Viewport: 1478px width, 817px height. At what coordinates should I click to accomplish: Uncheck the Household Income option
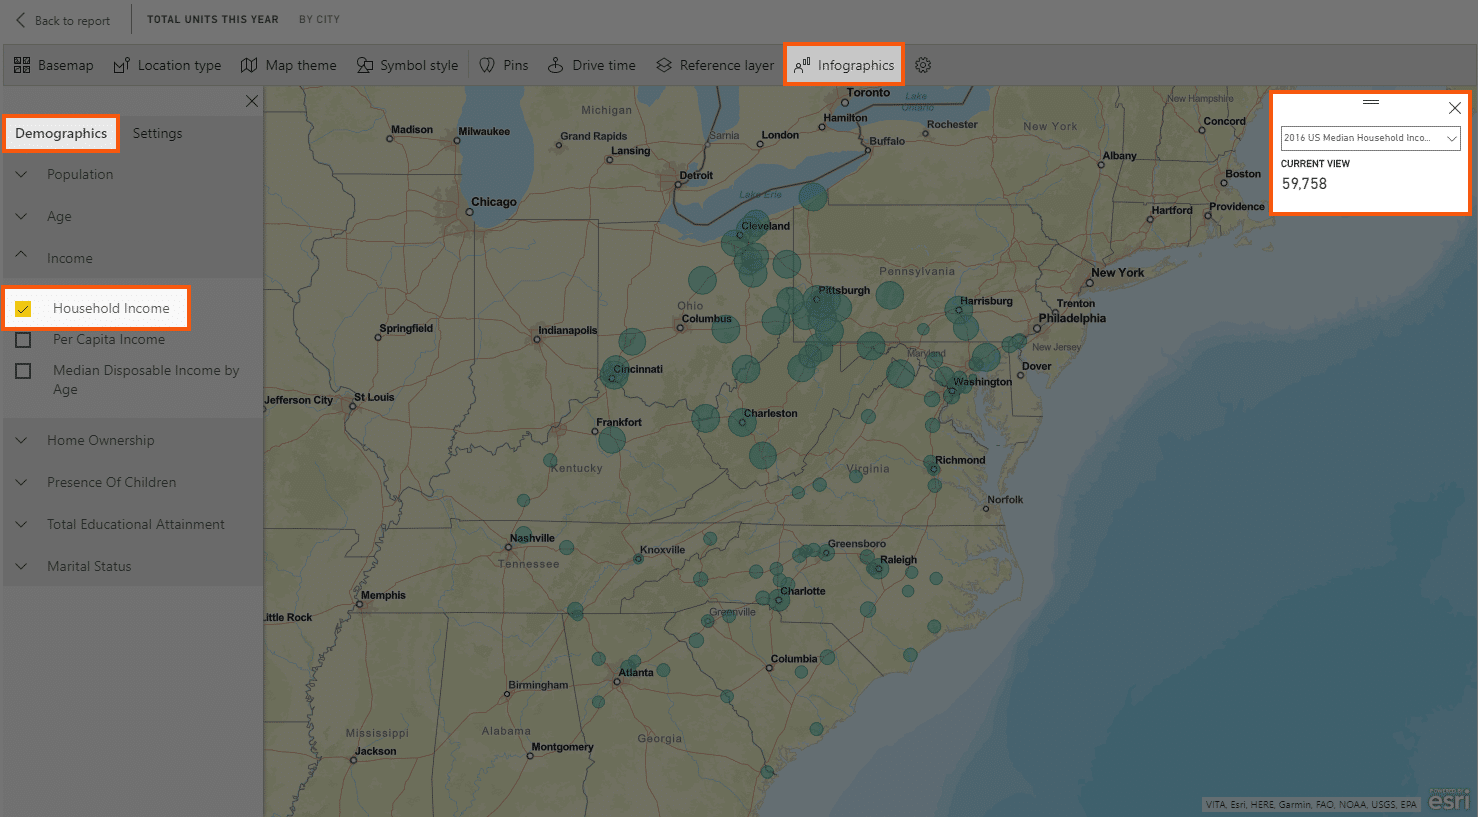click(x=23, y=308)
